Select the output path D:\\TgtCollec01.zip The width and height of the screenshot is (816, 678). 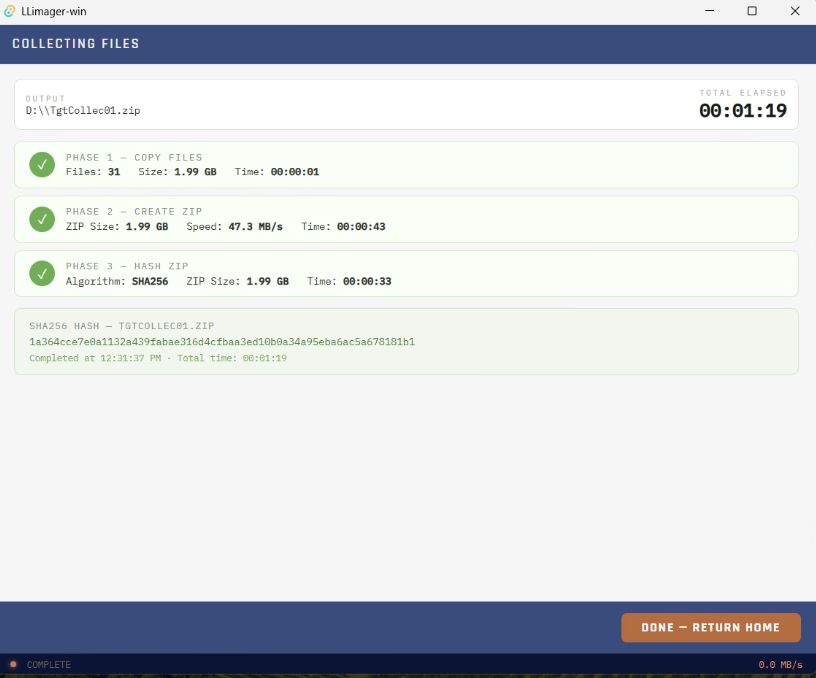coord(83,110)
